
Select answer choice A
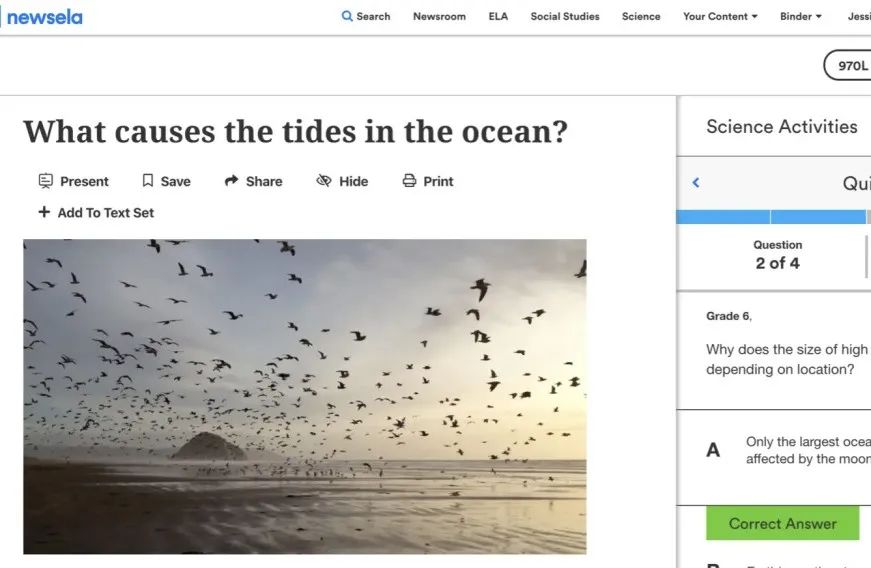[x=713, y=450]
